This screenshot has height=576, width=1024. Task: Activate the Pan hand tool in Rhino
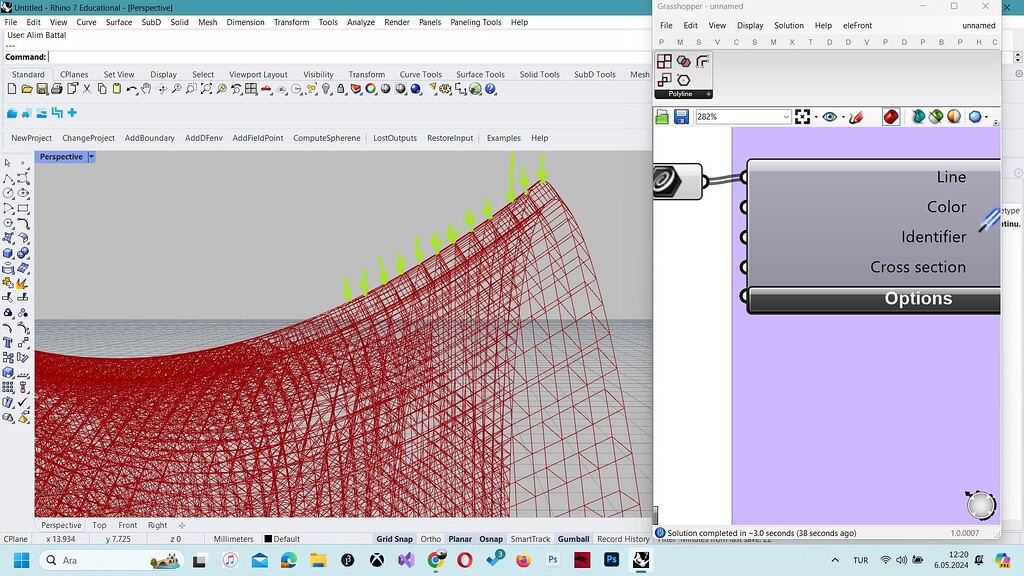point(147,89)
